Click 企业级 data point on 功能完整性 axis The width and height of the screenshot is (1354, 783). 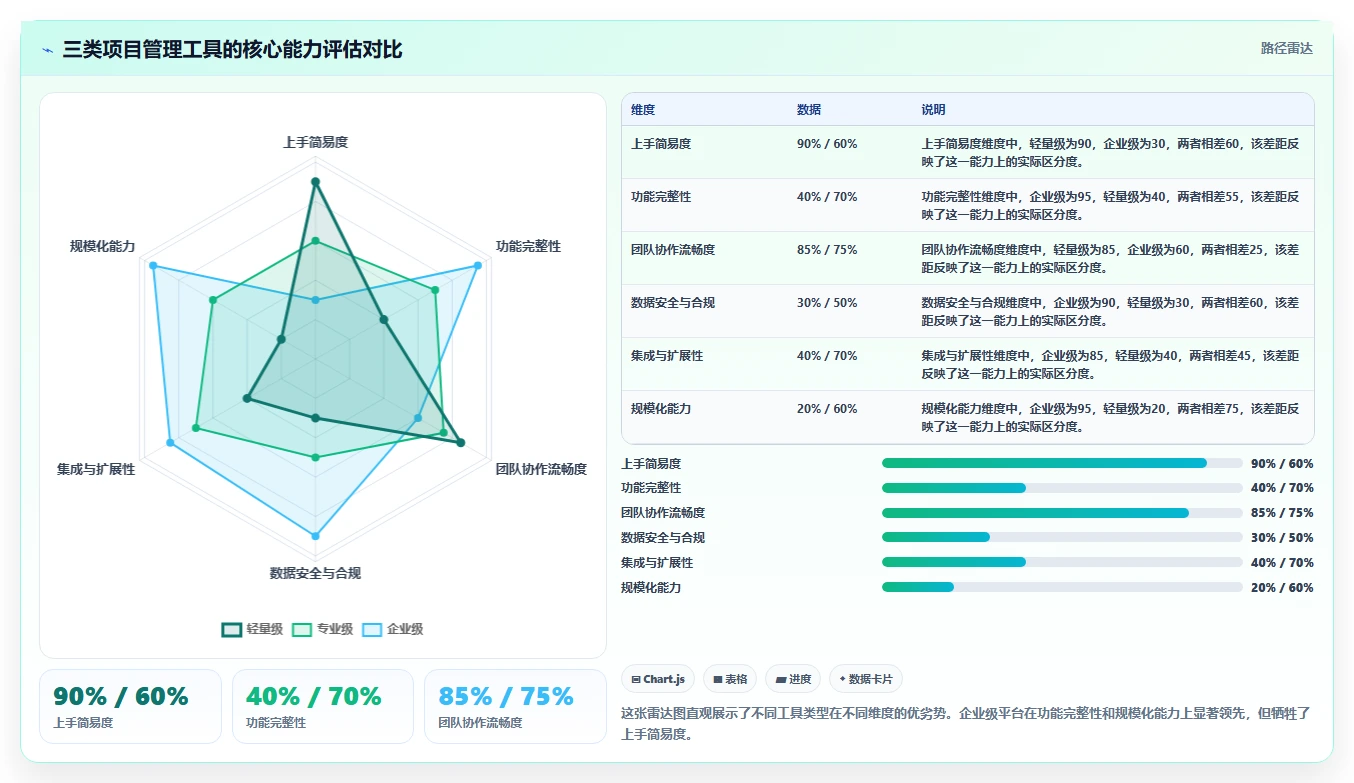477,265
